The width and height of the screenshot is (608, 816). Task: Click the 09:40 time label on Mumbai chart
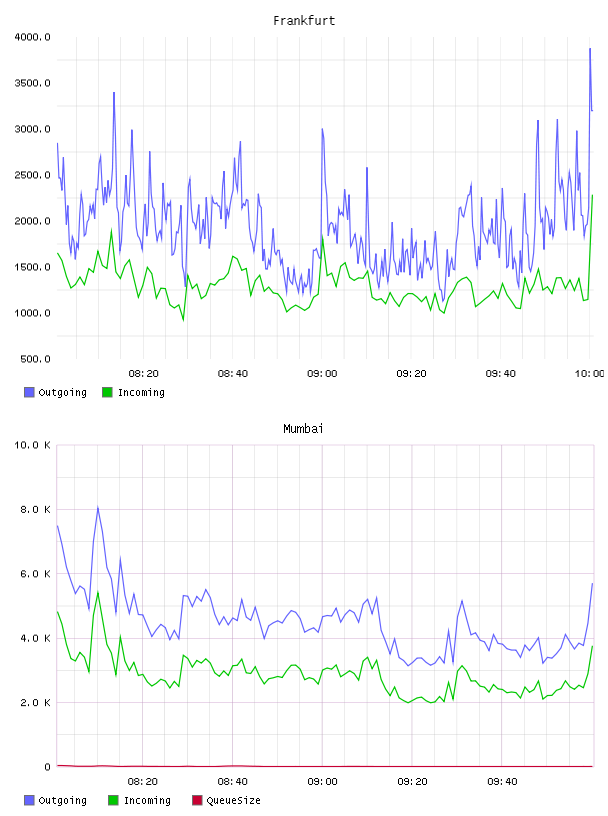tap(502, 782)
